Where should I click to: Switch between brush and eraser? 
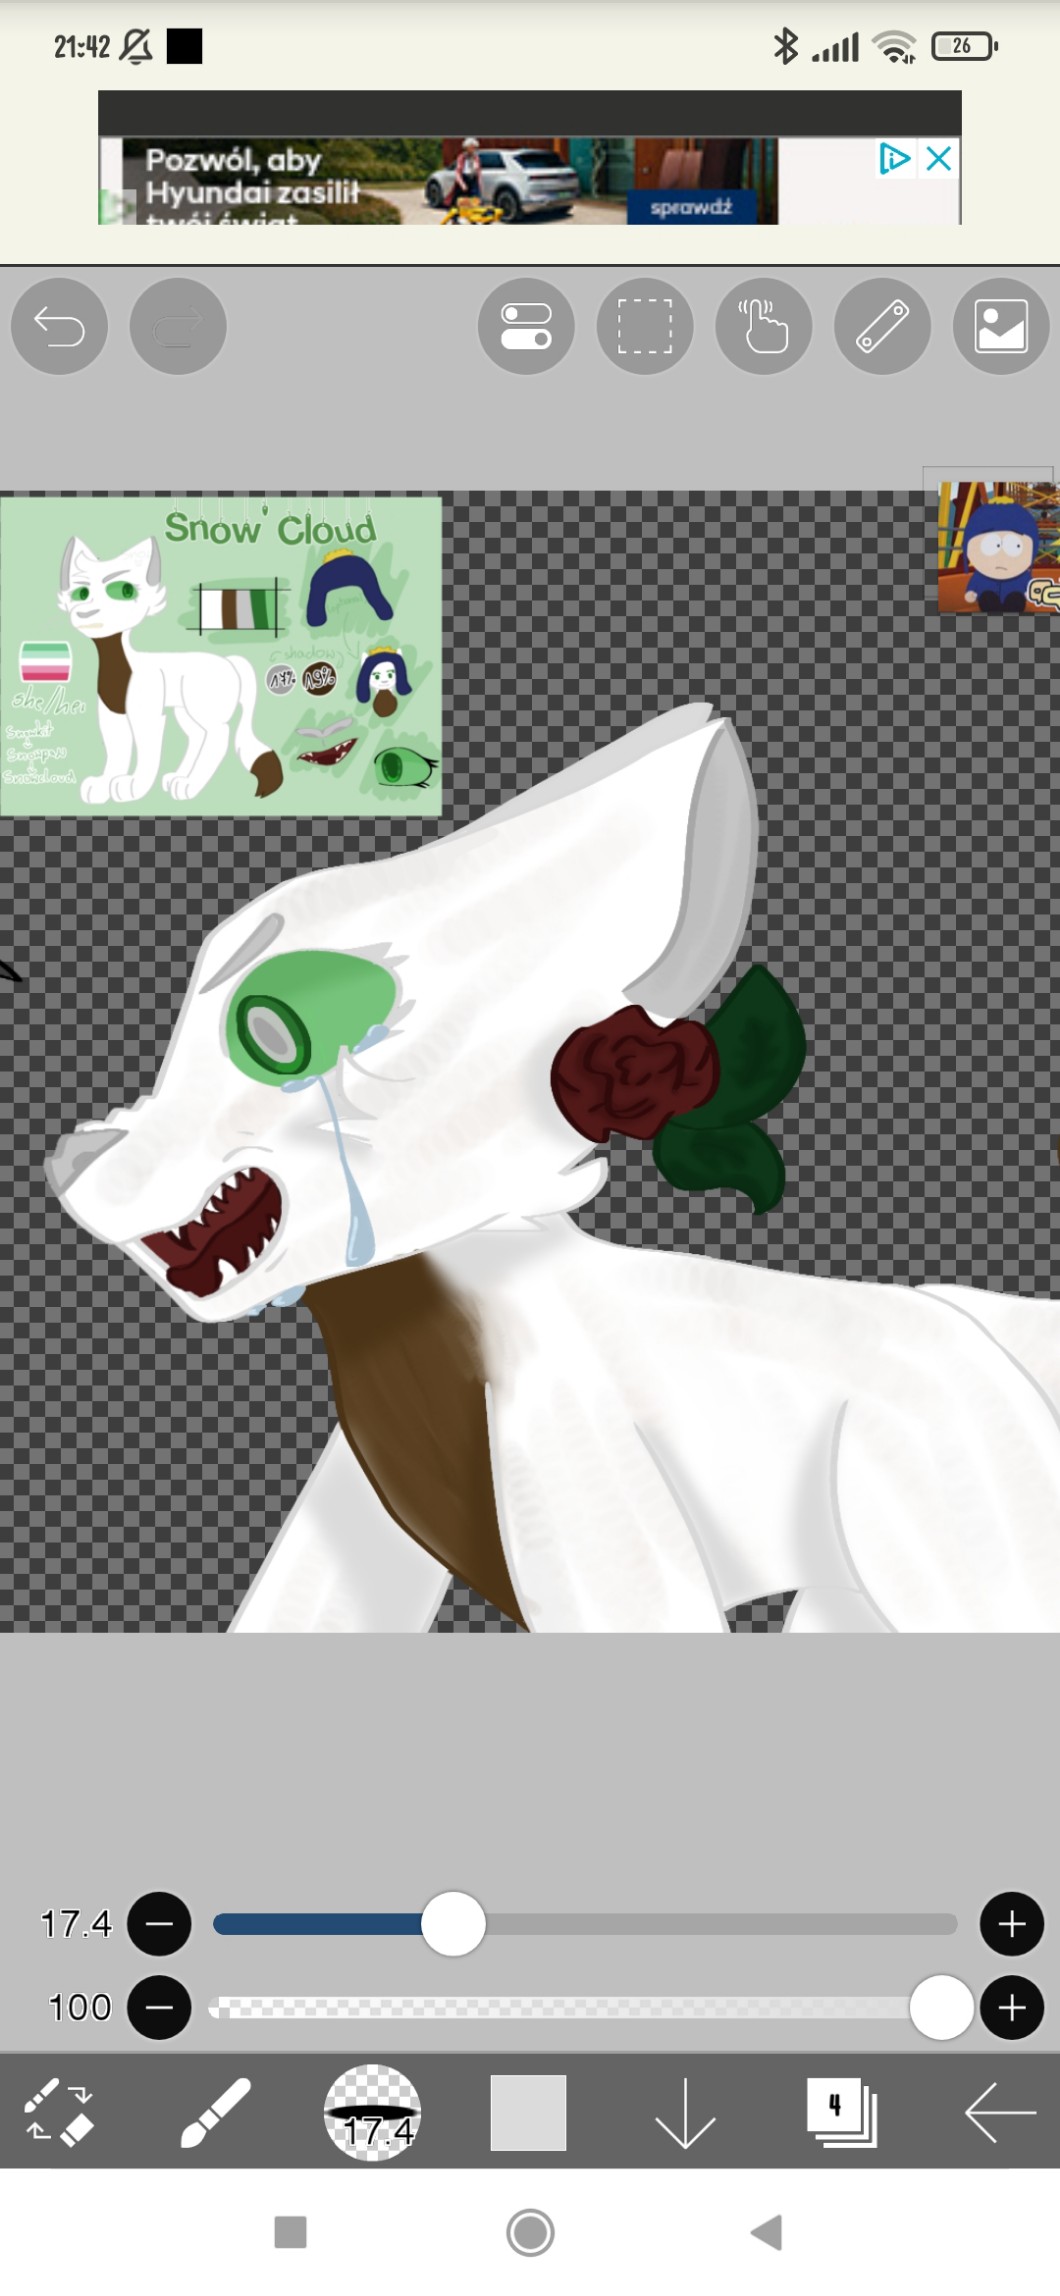[x=58, y=2112]
